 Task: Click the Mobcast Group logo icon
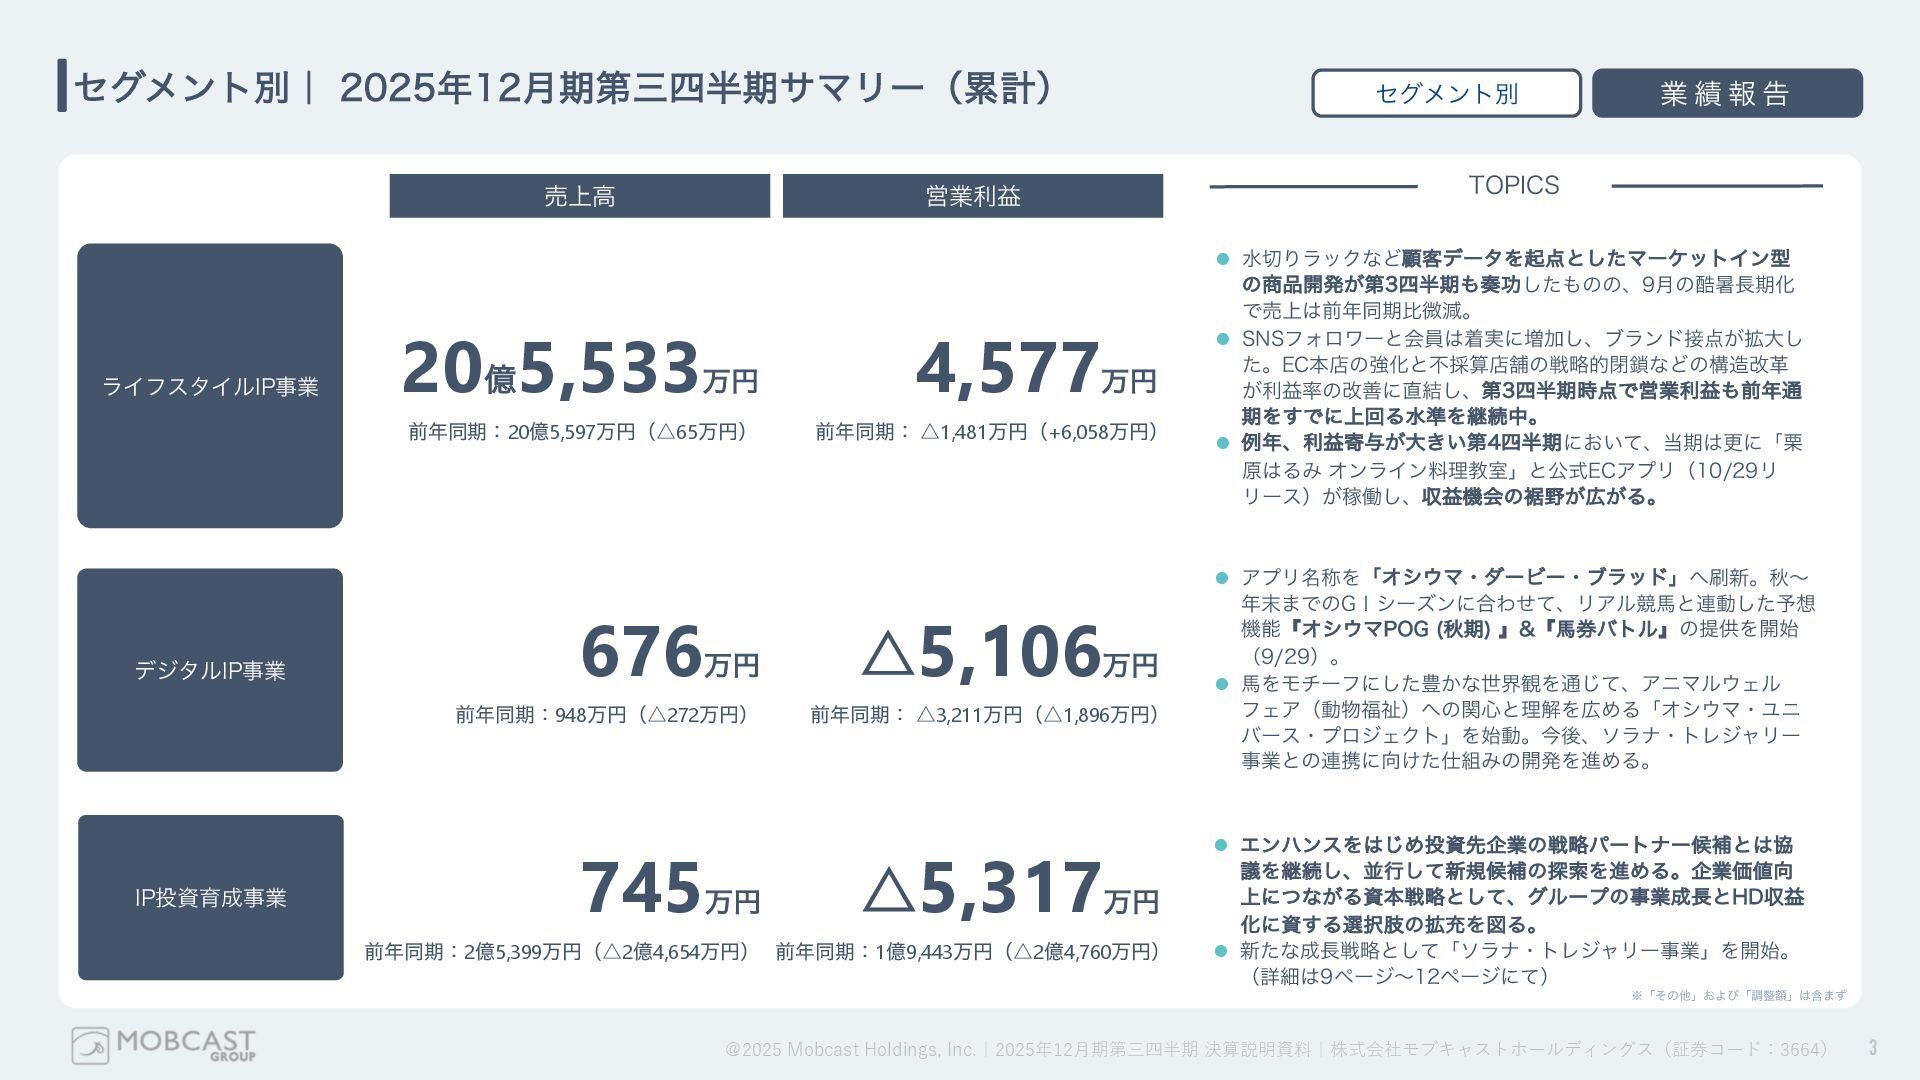90,1046
